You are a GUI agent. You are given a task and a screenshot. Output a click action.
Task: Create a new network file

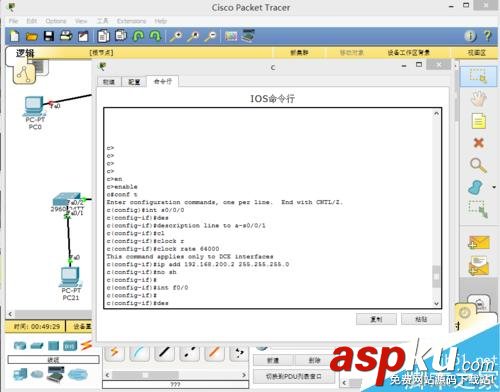coord(14,36)
